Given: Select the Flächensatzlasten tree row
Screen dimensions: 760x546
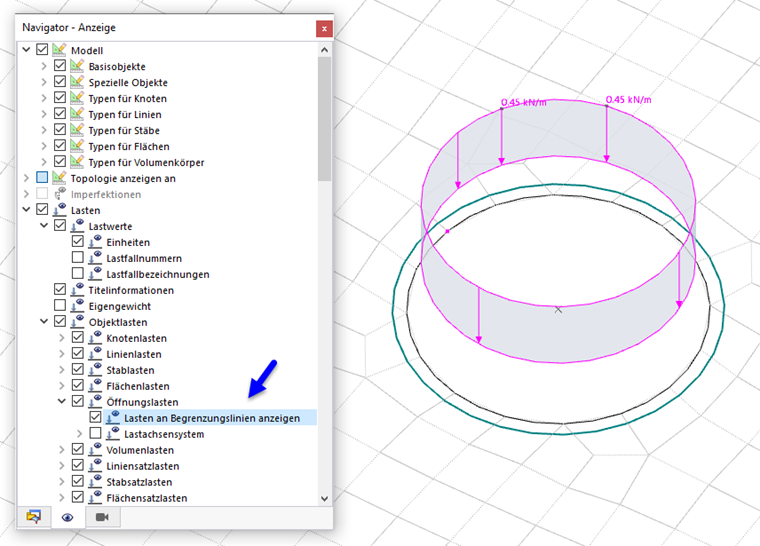Looking at the screenshot, I should [x=147, y=498].
